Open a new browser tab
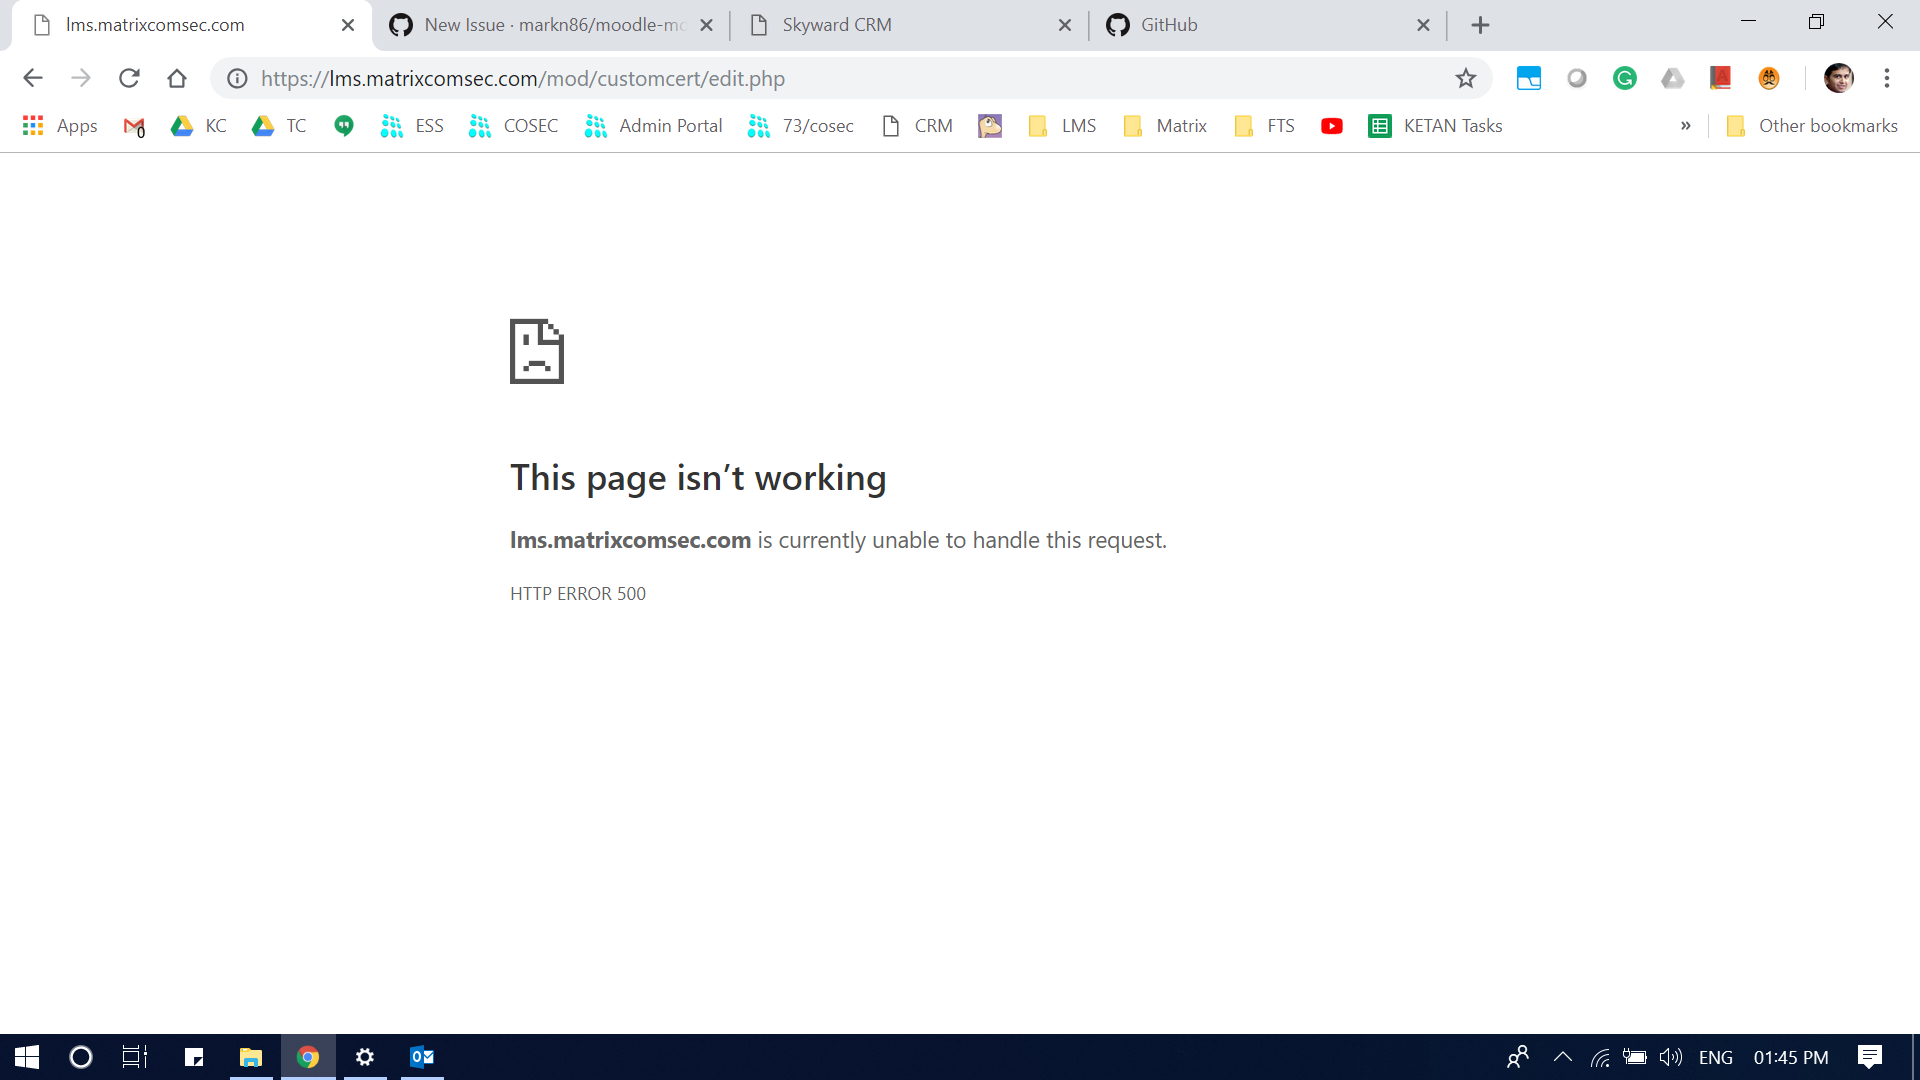 [x=1480, y=25]
